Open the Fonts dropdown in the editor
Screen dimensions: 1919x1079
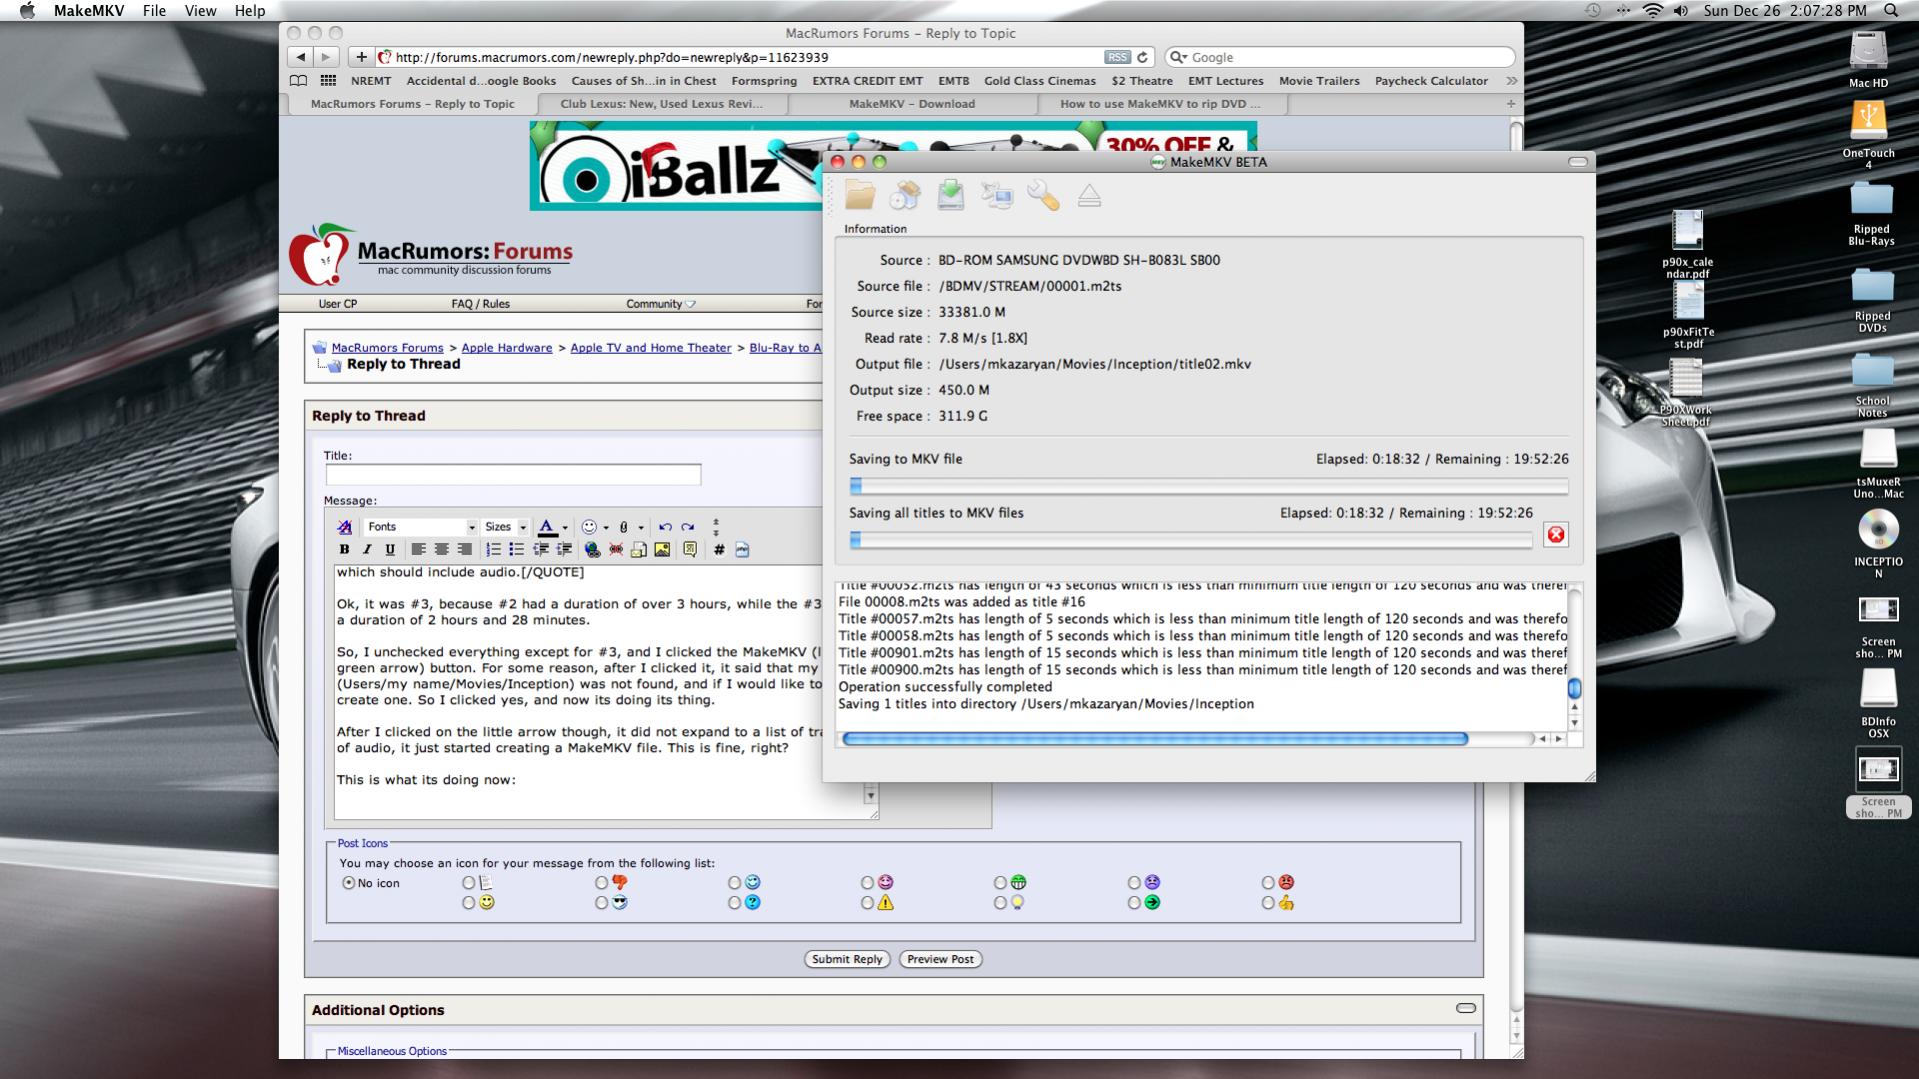click(421, 527)
